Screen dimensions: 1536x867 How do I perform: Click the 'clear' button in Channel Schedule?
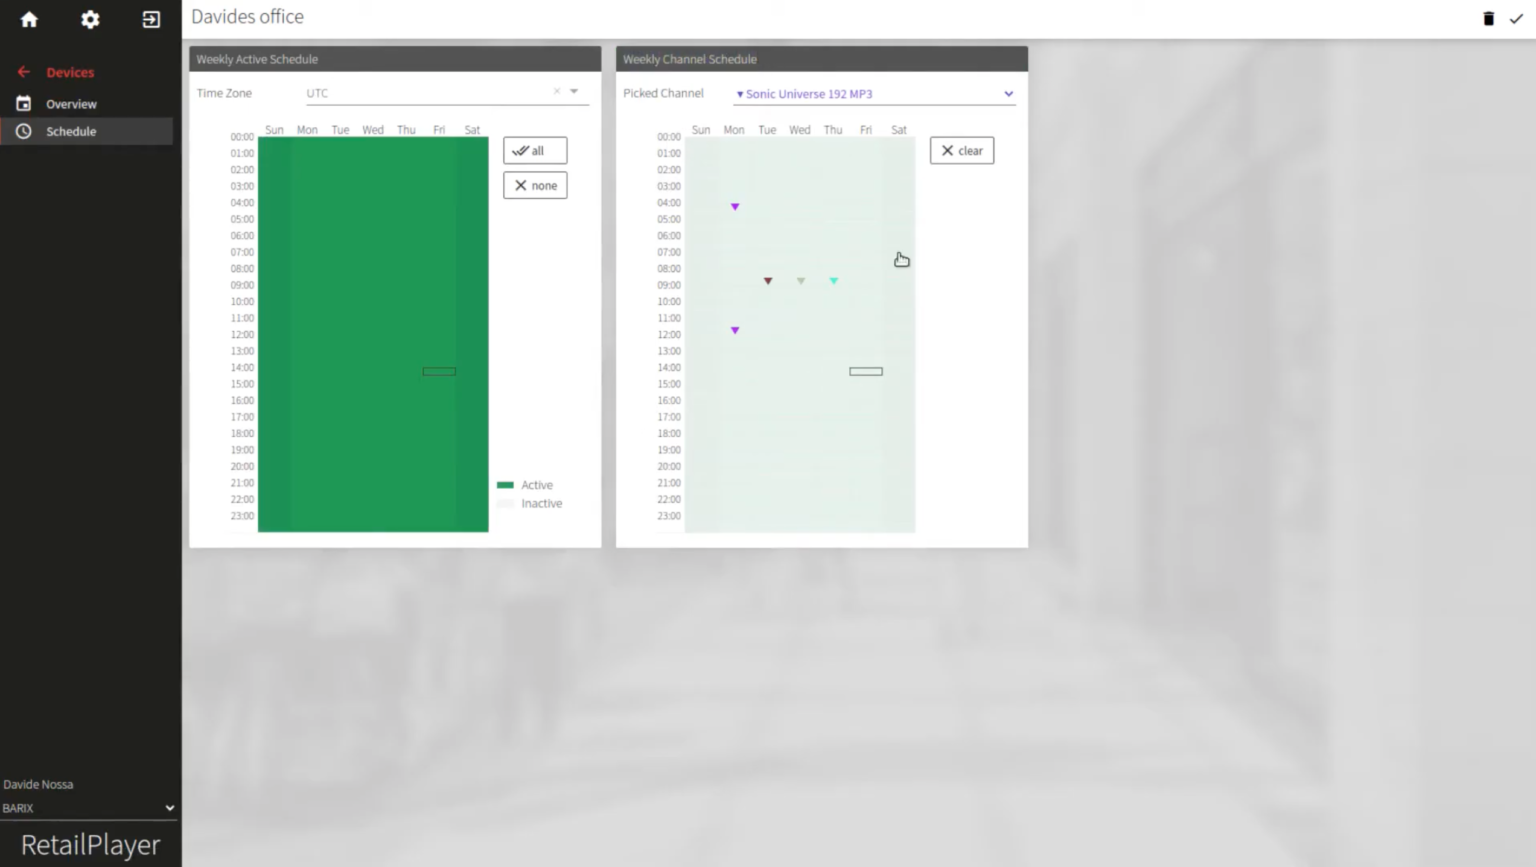pos(961,151)
